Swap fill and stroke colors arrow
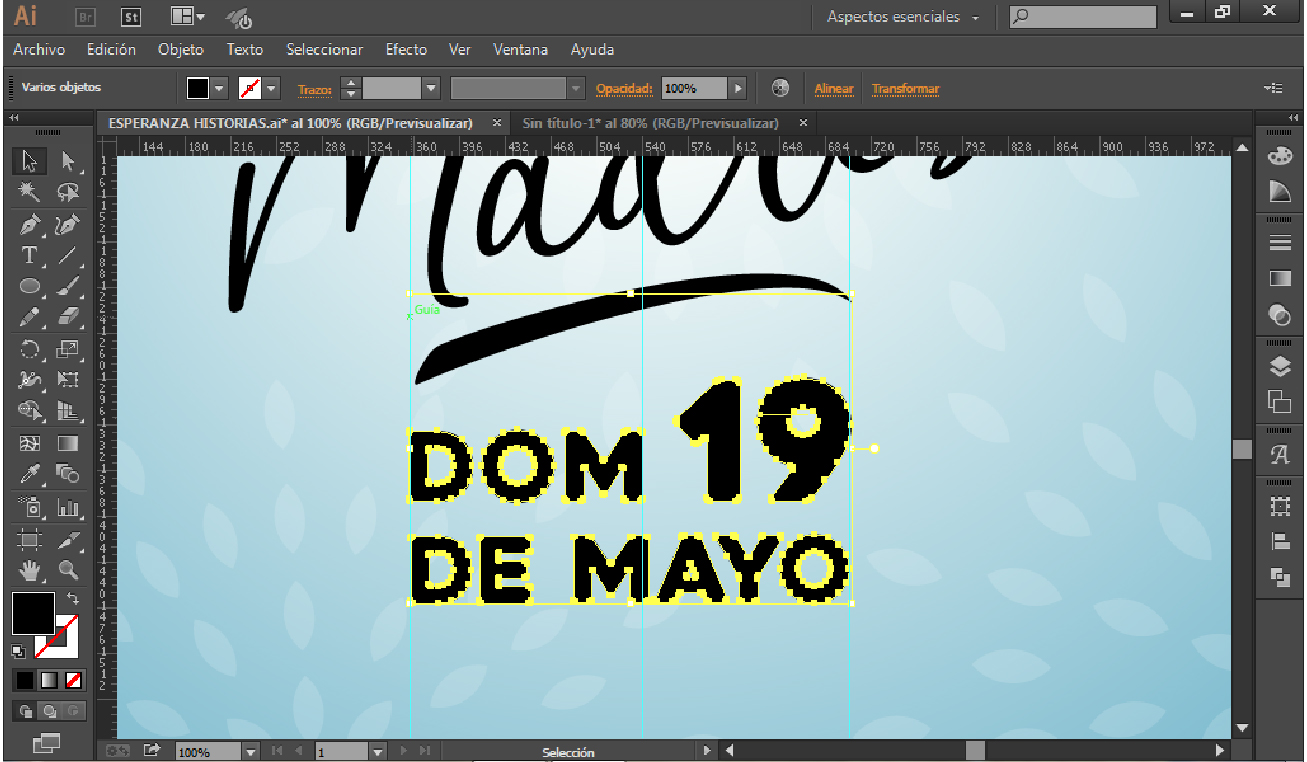 pyautogui.click(x=73, y=598)
